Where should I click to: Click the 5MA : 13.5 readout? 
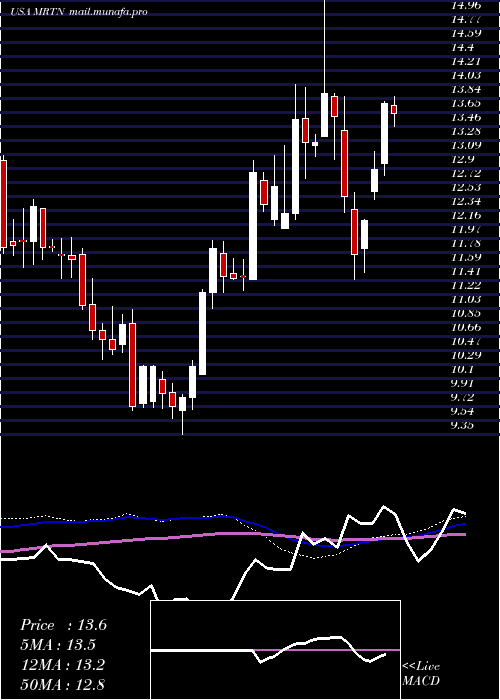58,645
